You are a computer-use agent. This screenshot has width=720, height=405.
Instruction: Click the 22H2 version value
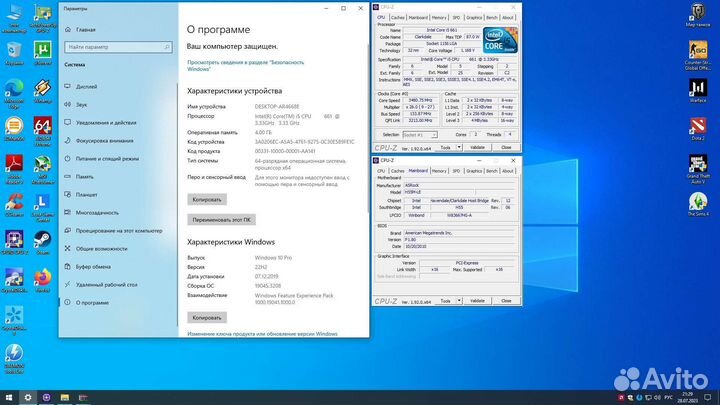pyautogui.click(x=261, y=267)
